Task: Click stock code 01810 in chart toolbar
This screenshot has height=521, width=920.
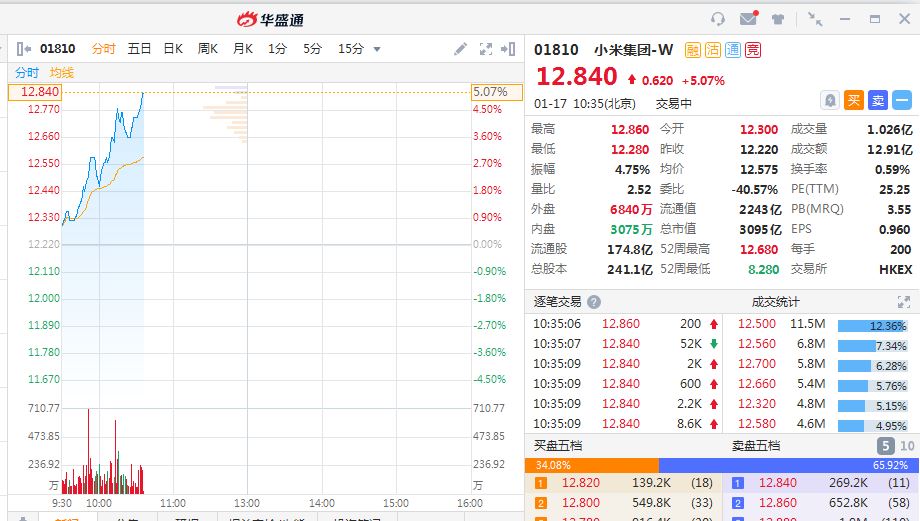Action: (58, 49)
